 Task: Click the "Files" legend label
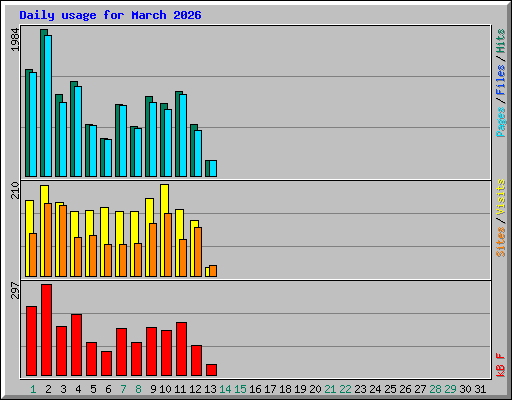coord(501,79)
